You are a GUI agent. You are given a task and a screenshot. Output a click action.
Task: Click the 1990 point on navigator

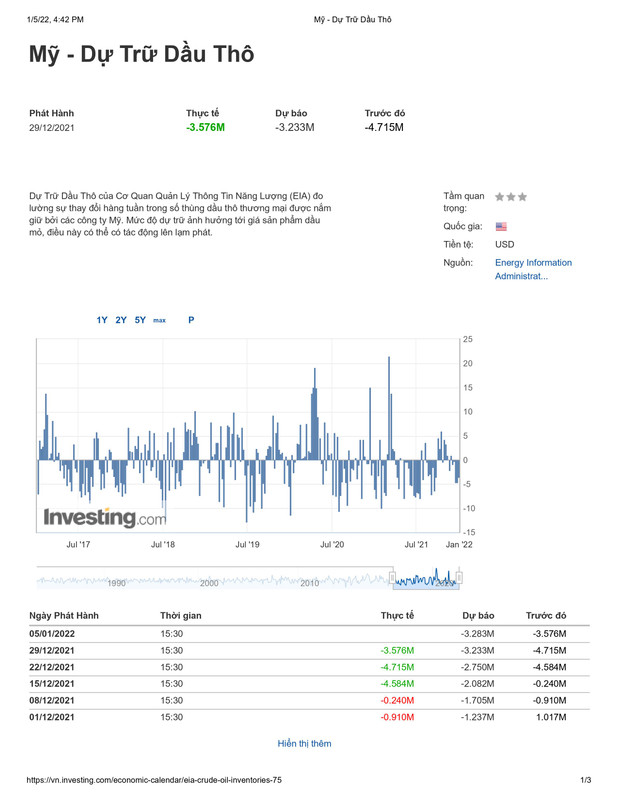[116, 583]
